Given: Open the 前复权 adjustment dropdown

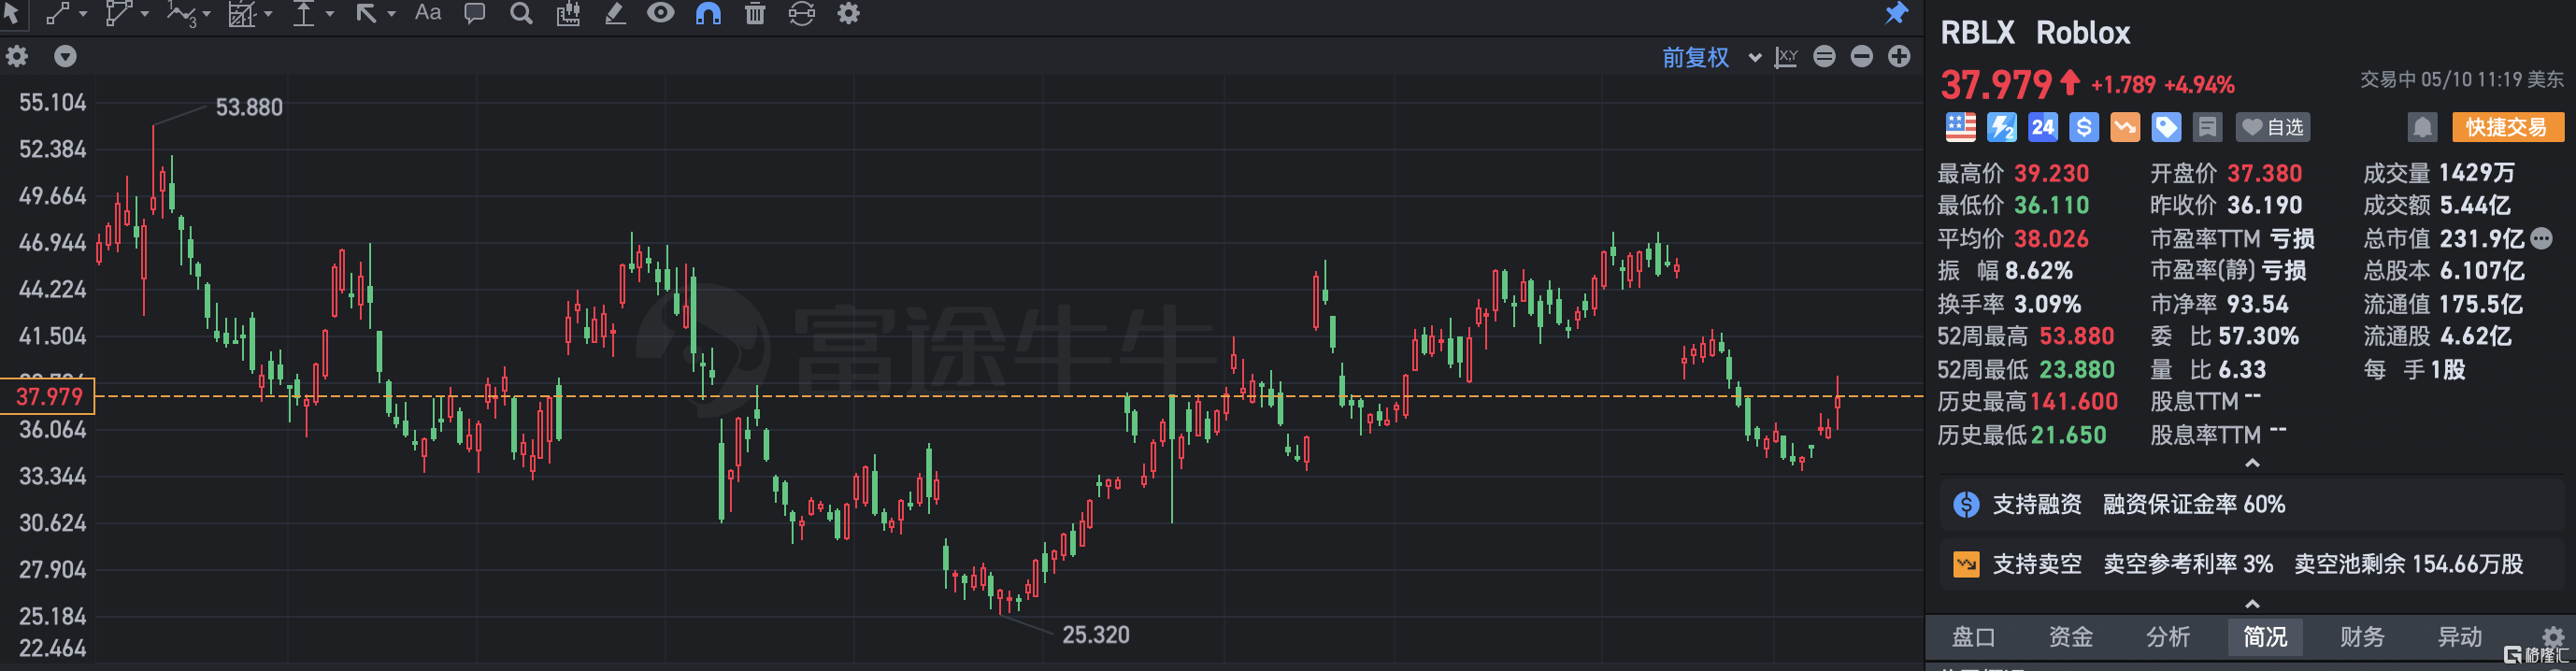Looking at the screenshot, I should click(1711, 57).
